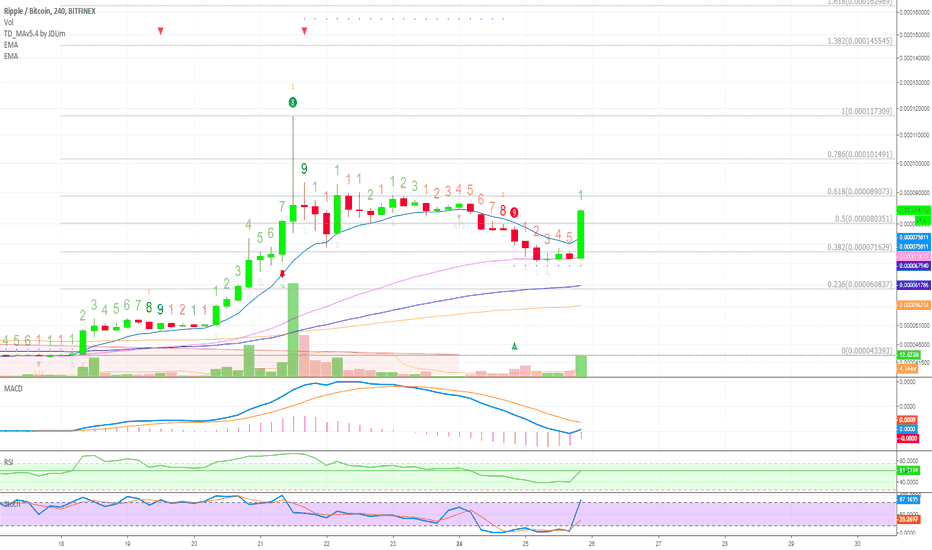The height and width of the screenshot is (550, 932).
Task: Select the 0.382(0.000071629) Fibonacci level label
Action: tap(859, 247)
